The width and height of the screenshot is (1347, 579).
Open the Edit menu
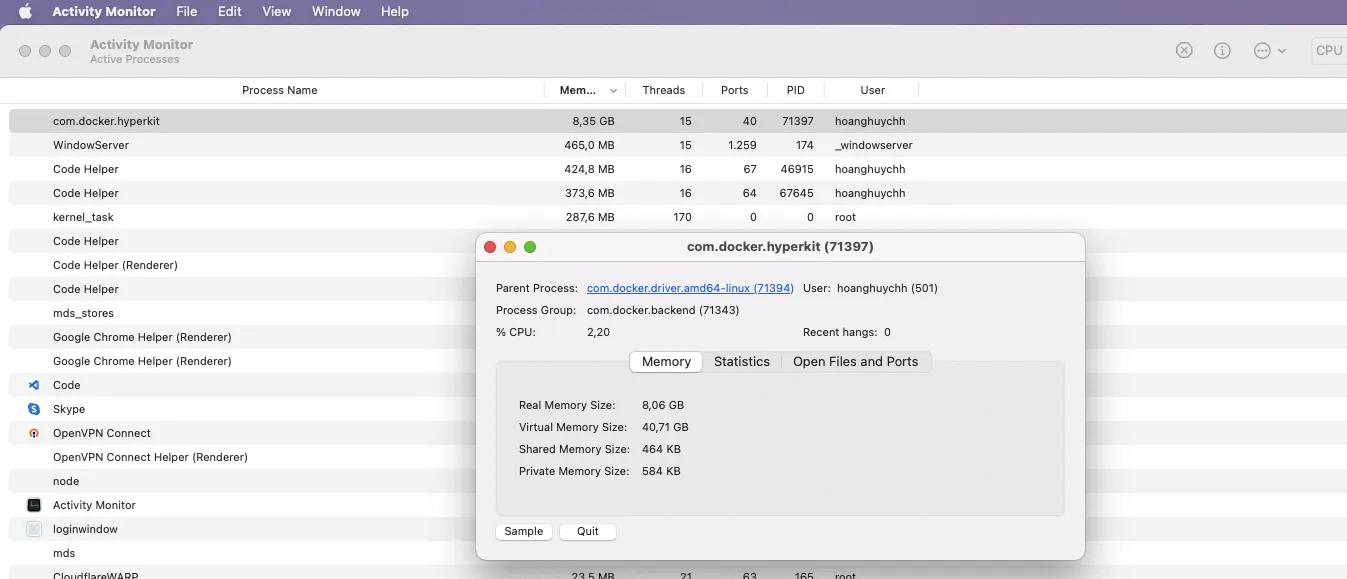pos(230,12)
